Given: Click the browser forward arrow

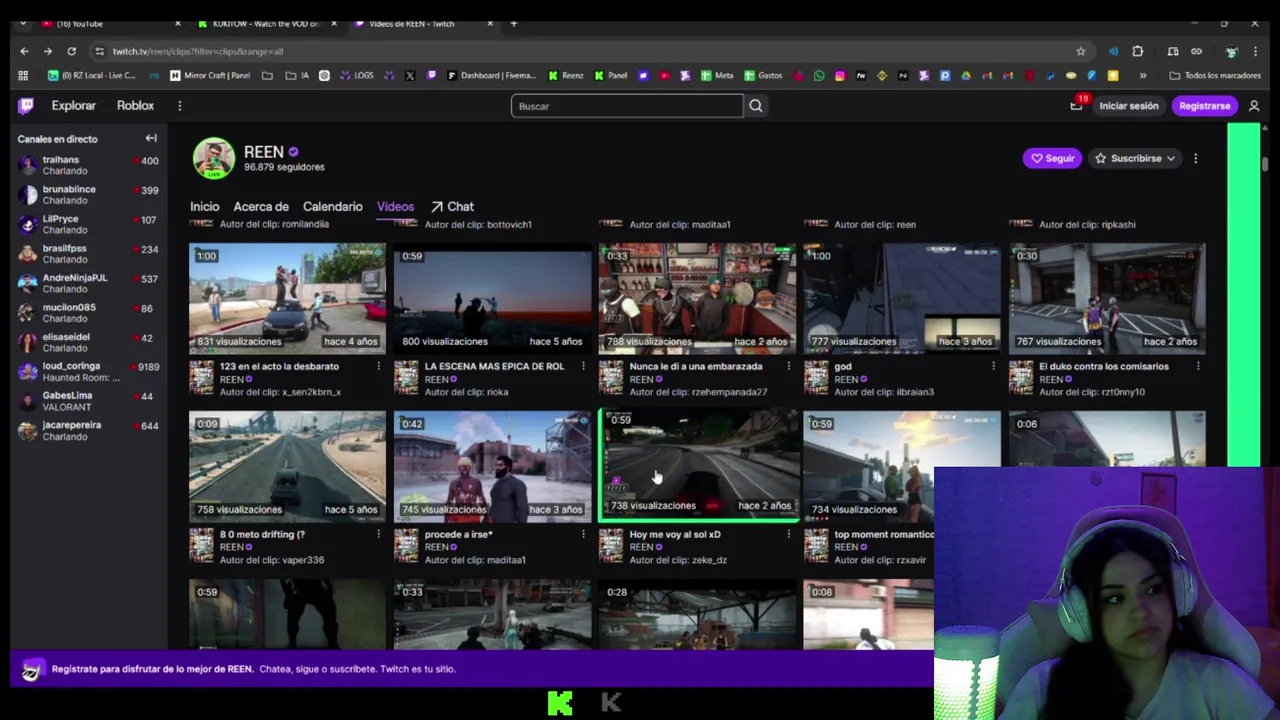Looking at the screenshot, I should [48, 51].
